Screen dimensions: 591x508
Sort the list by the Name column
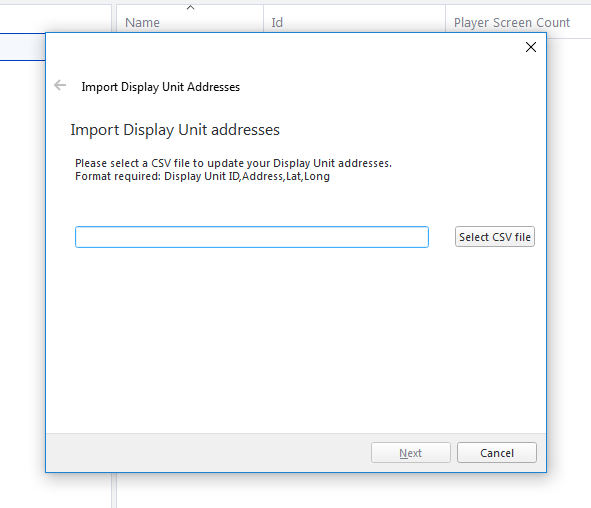pyautogui.click(x=142, y=23)
